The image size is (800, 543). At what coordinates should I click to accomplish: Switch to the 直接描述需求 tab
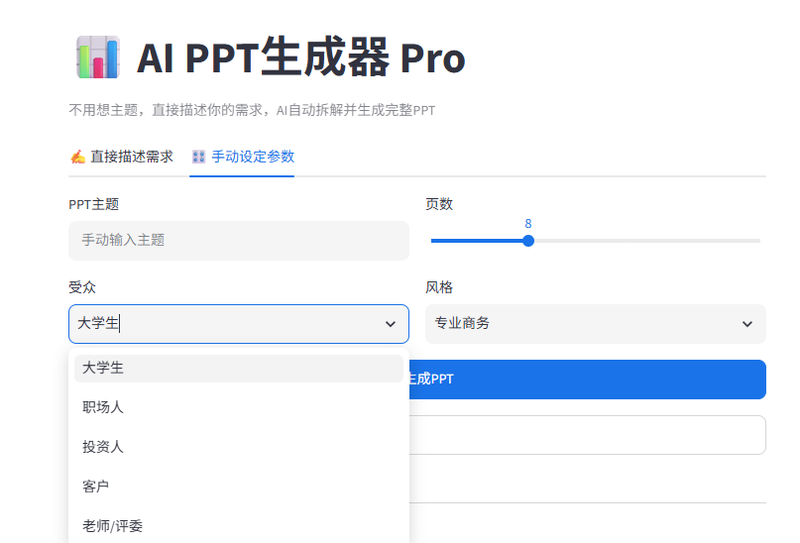click(x=121, y=157)
